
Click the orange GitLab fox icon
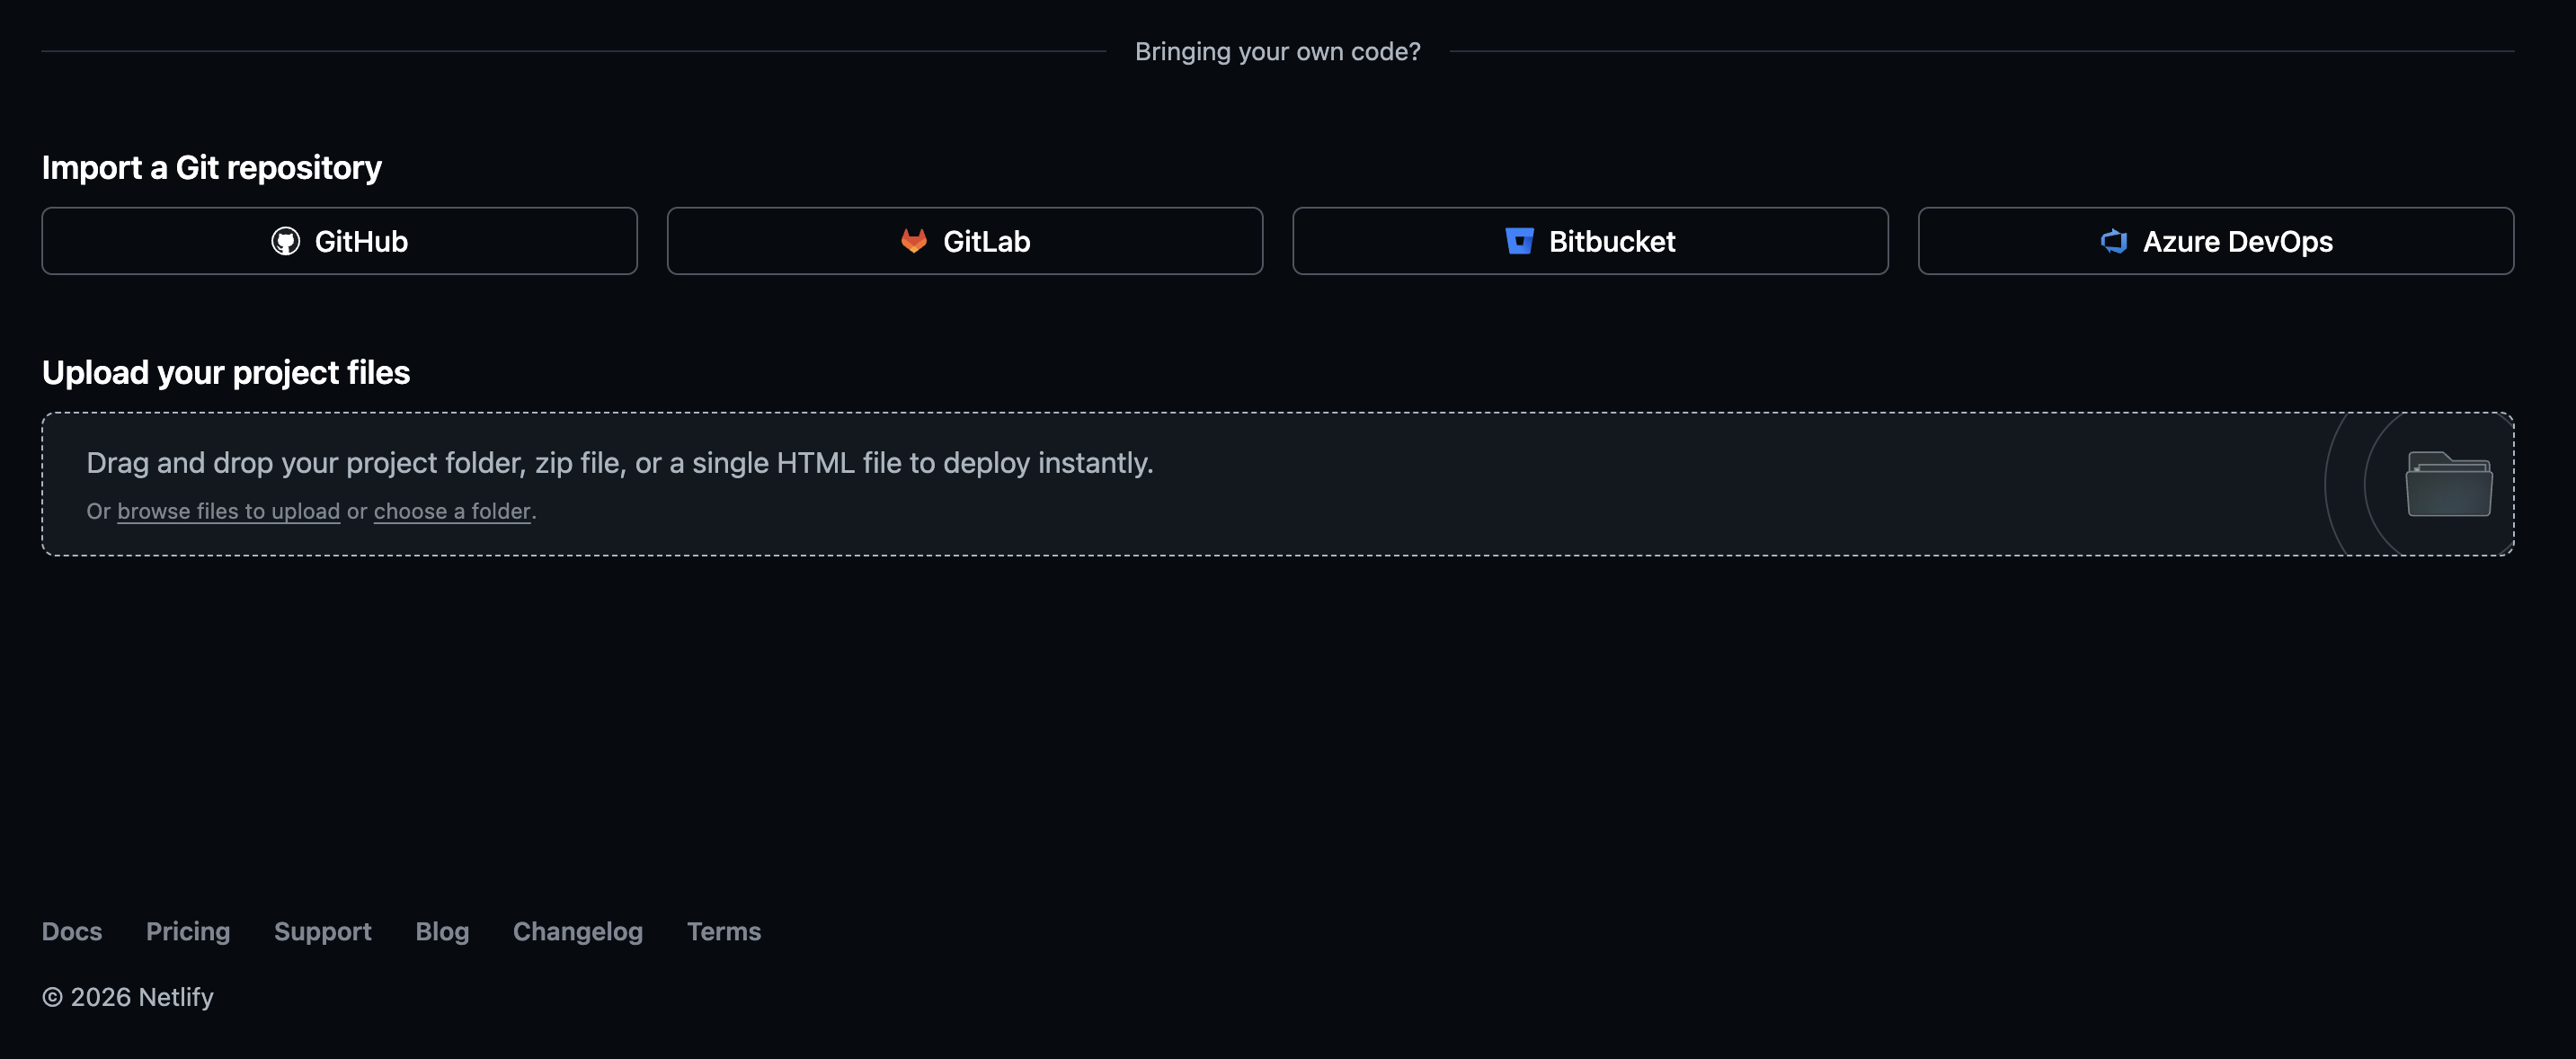point(913,241)
